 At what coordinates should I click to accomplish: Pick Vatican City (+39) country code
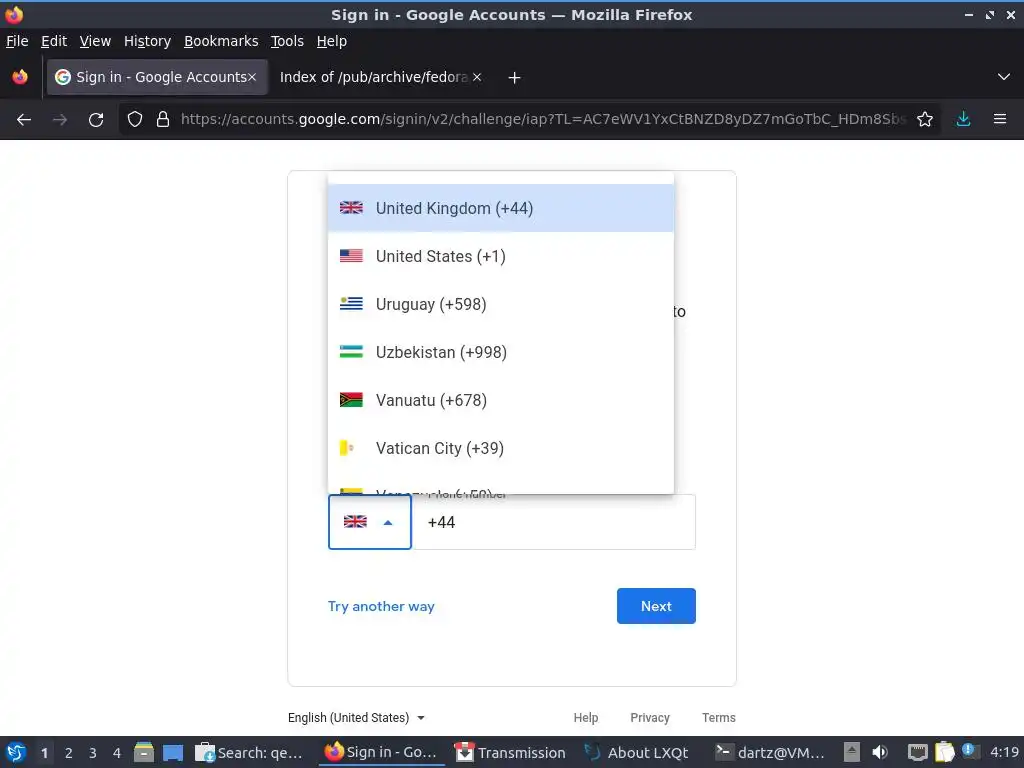pyautogui.click(x=501, y=448)
